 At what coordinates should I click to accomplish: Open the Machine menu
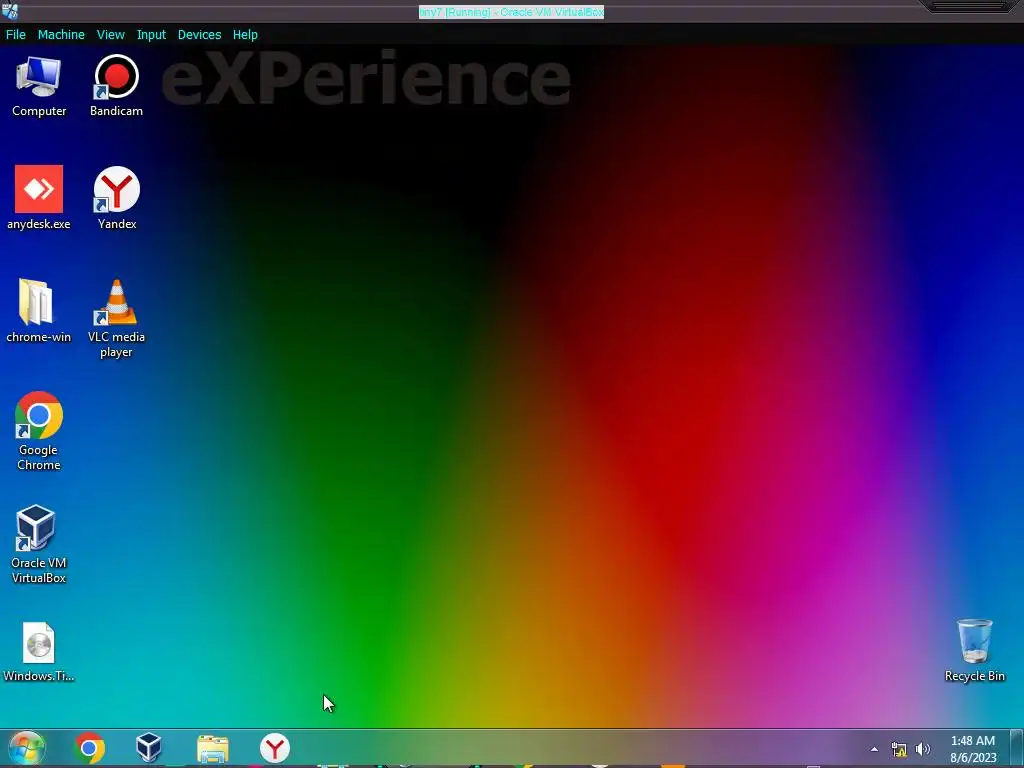click(x=61, y=35)
